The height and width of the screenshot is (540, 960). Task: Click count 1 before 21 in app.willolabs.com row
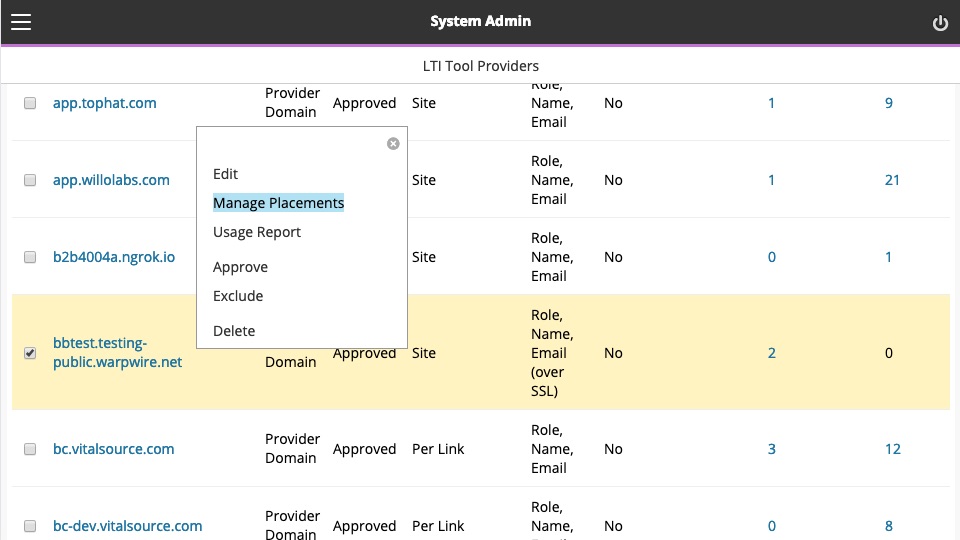pos(771,180)
